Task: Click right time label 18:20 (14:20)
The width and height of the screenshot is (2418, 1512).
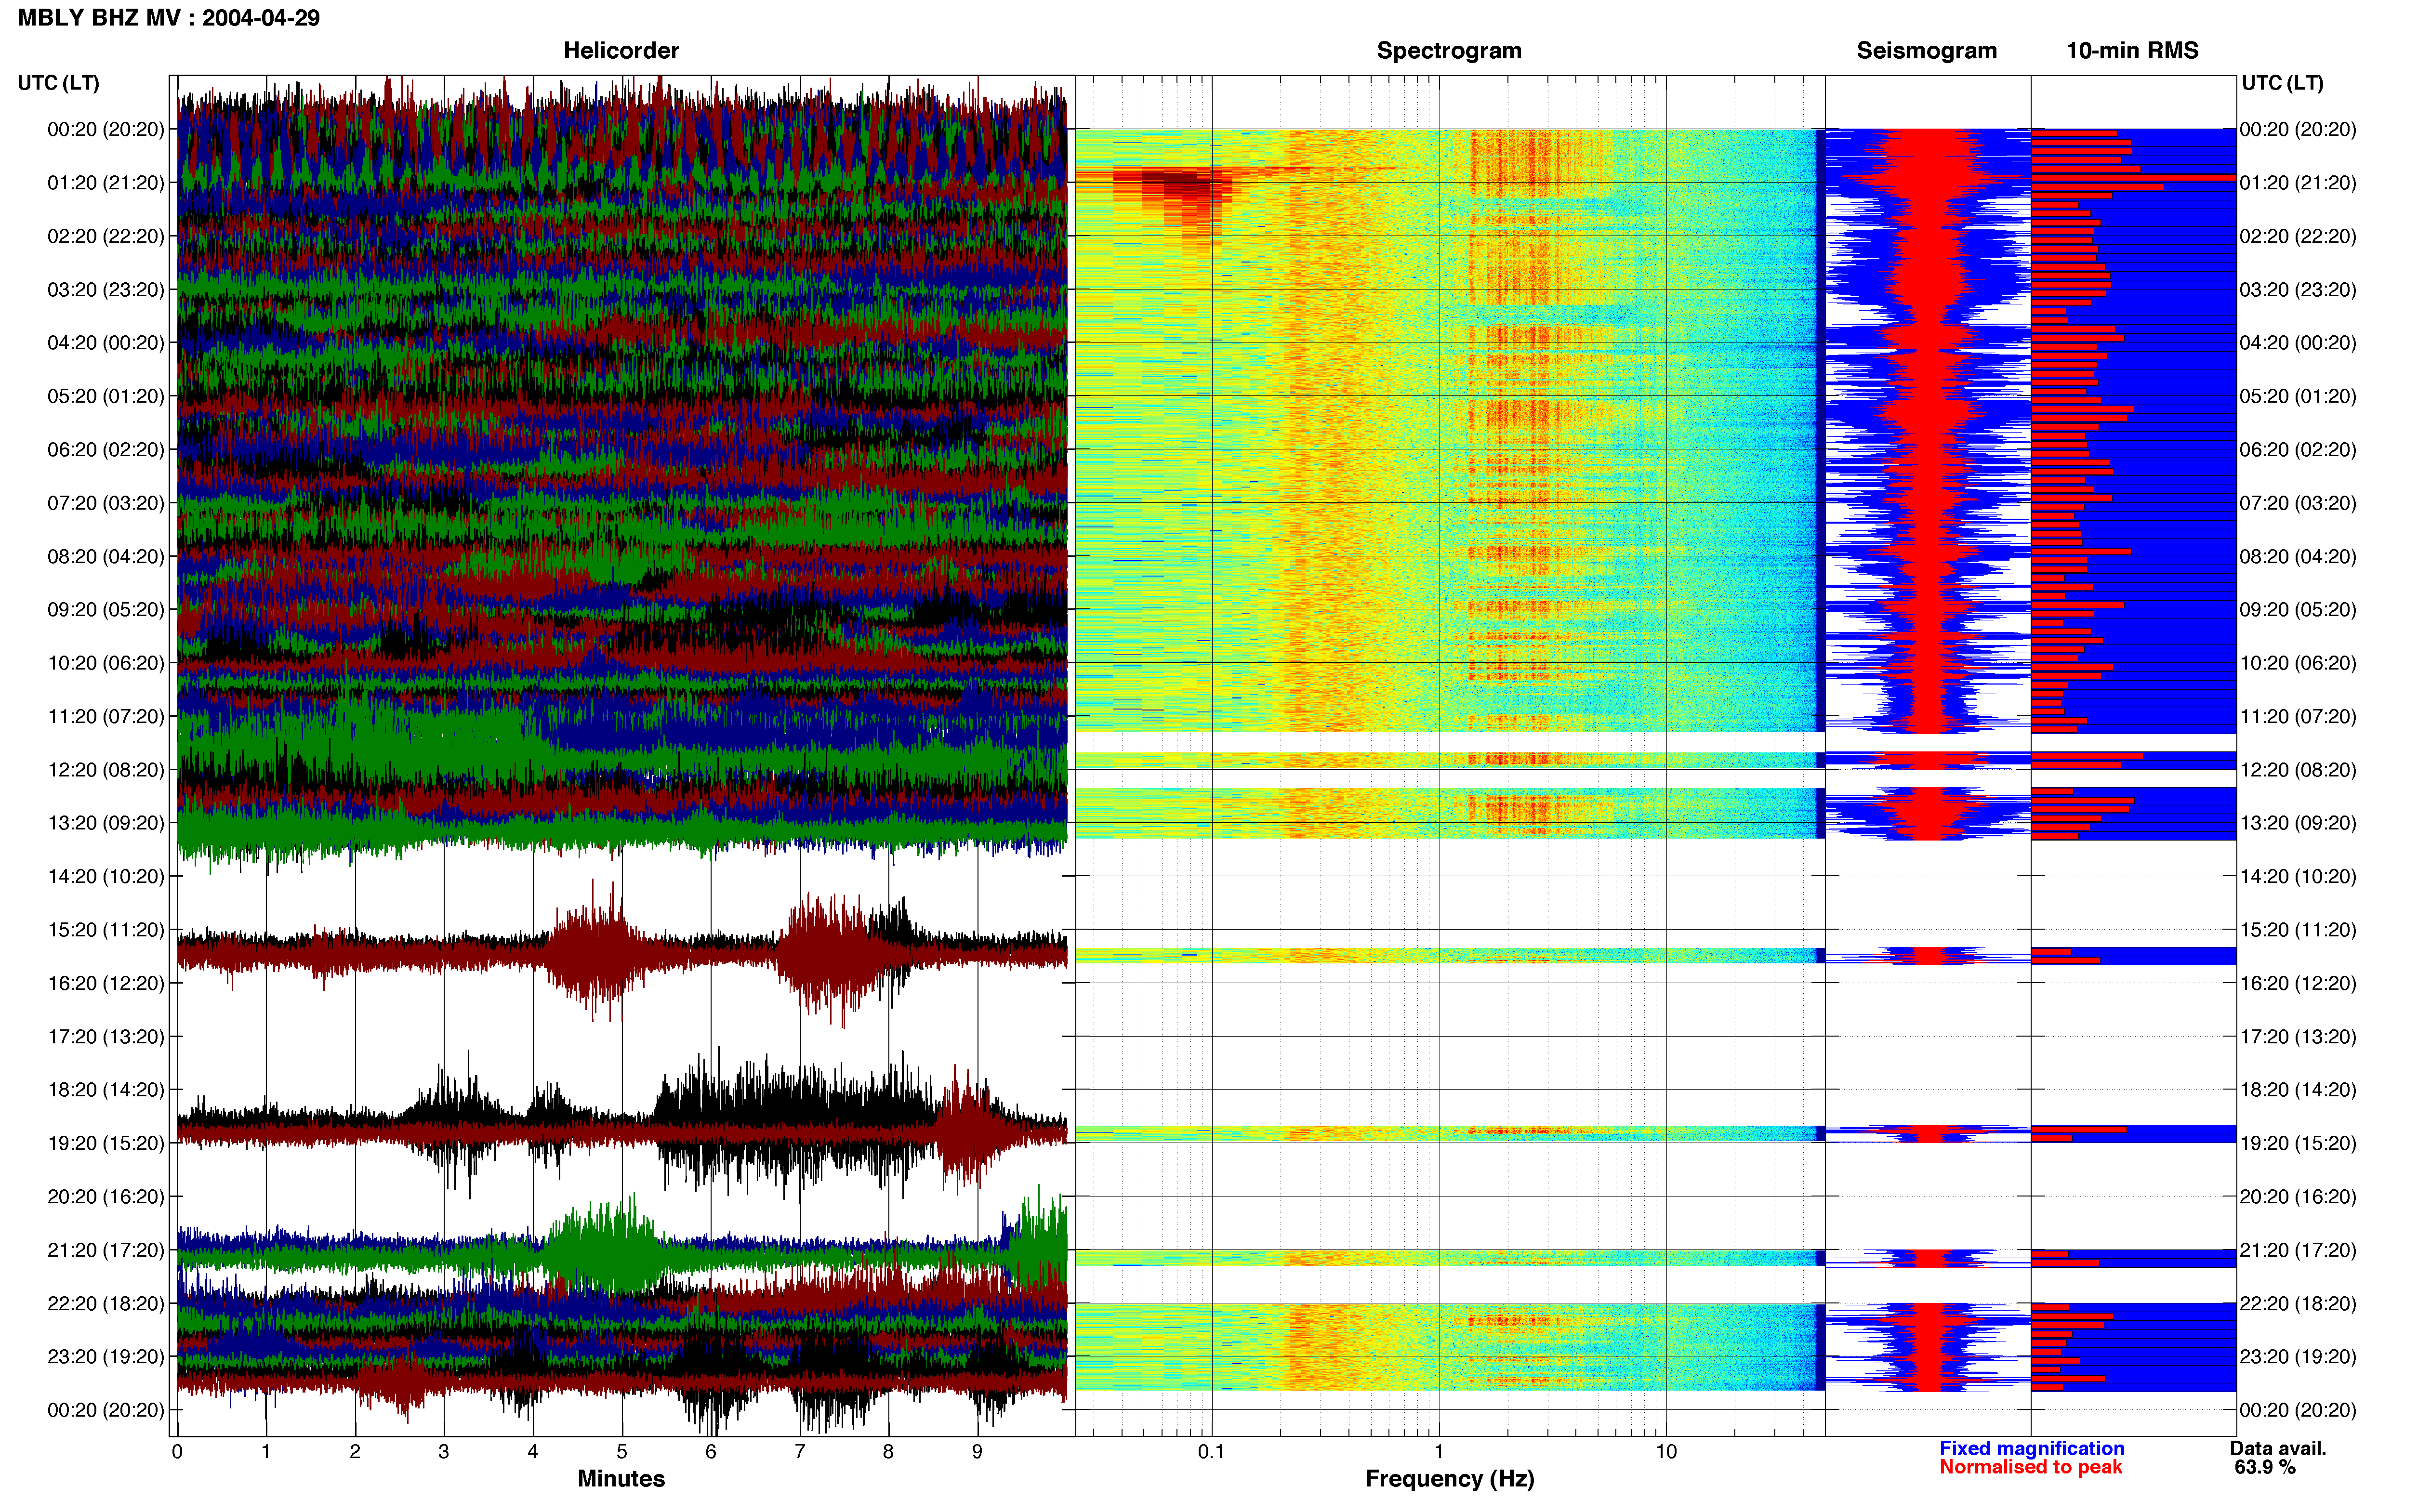Action: tap(2298, 1090)
